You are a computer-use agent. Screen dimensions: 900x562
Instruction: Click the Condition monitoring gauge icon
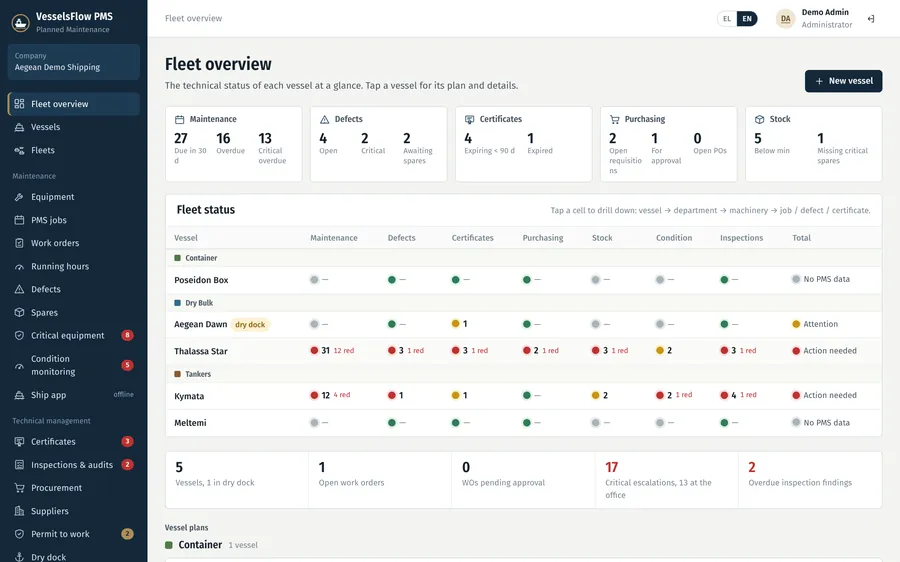tap(20, 365)
